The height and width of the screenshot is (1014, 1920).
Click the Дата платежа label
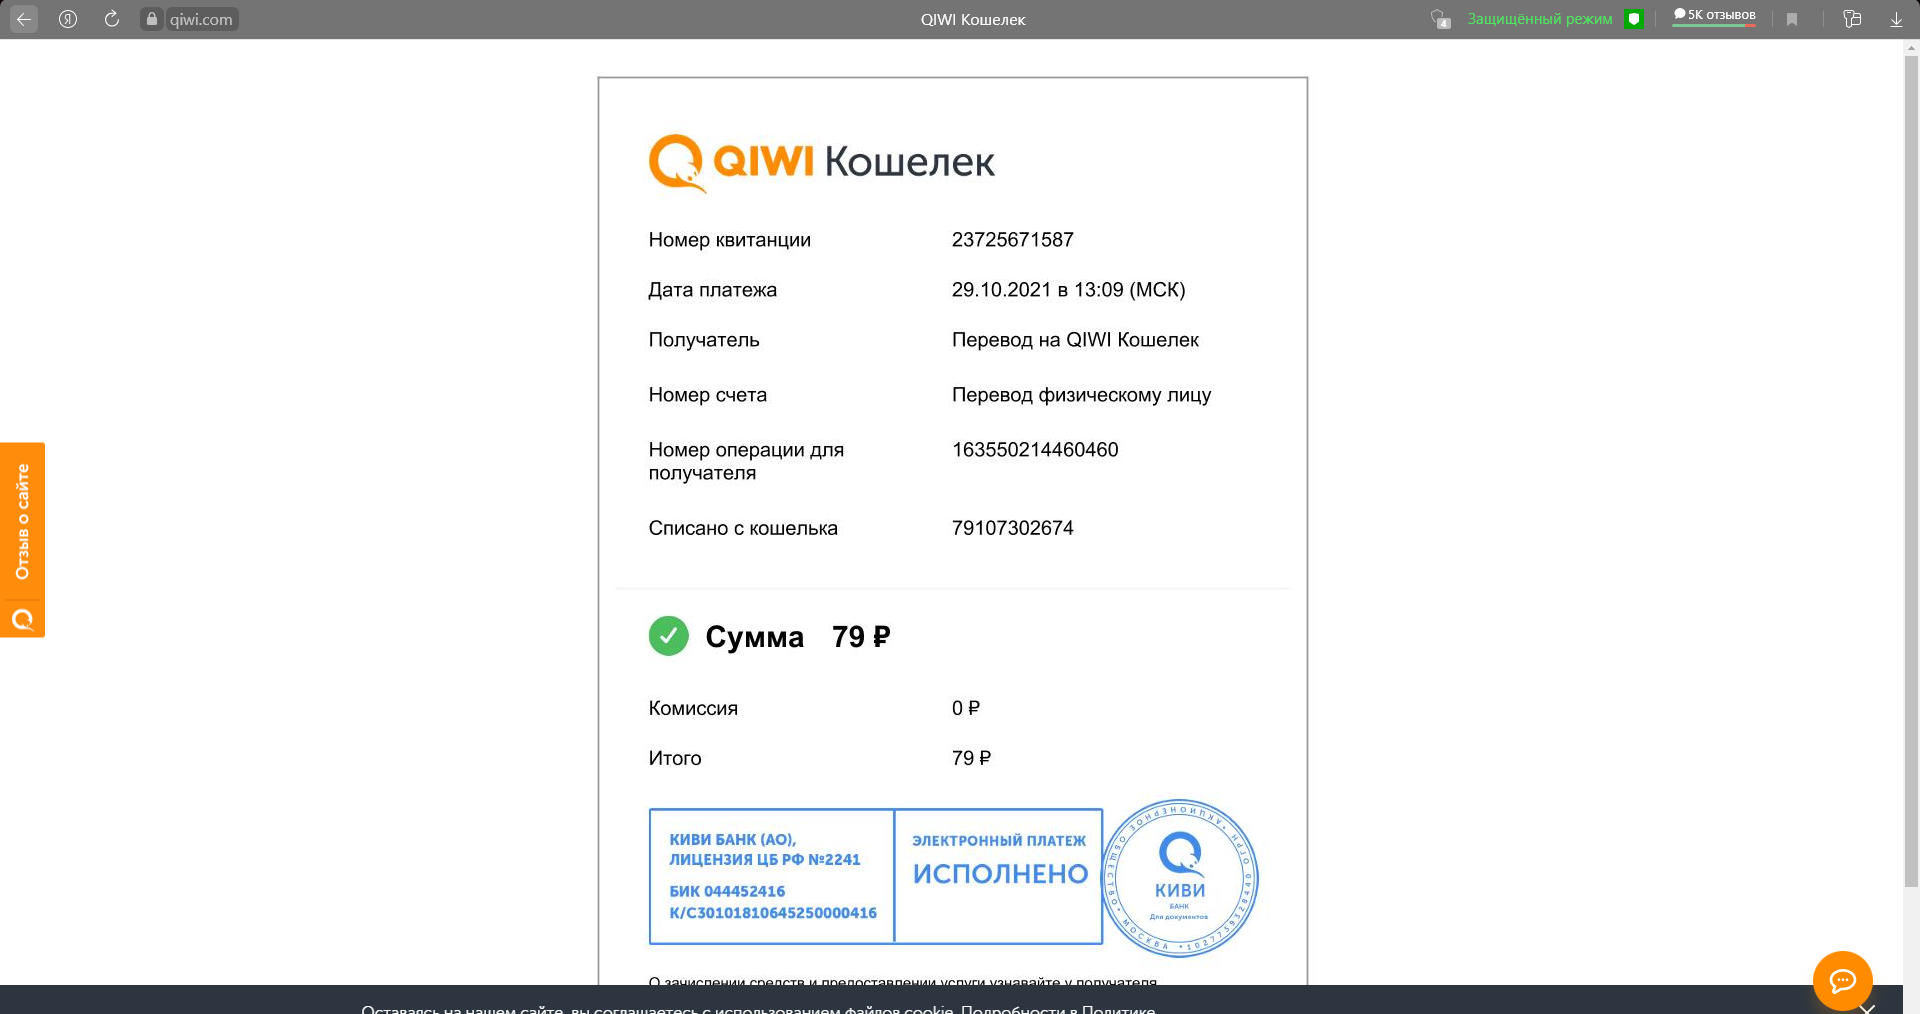pyautogui.click(x=712, y=290)
